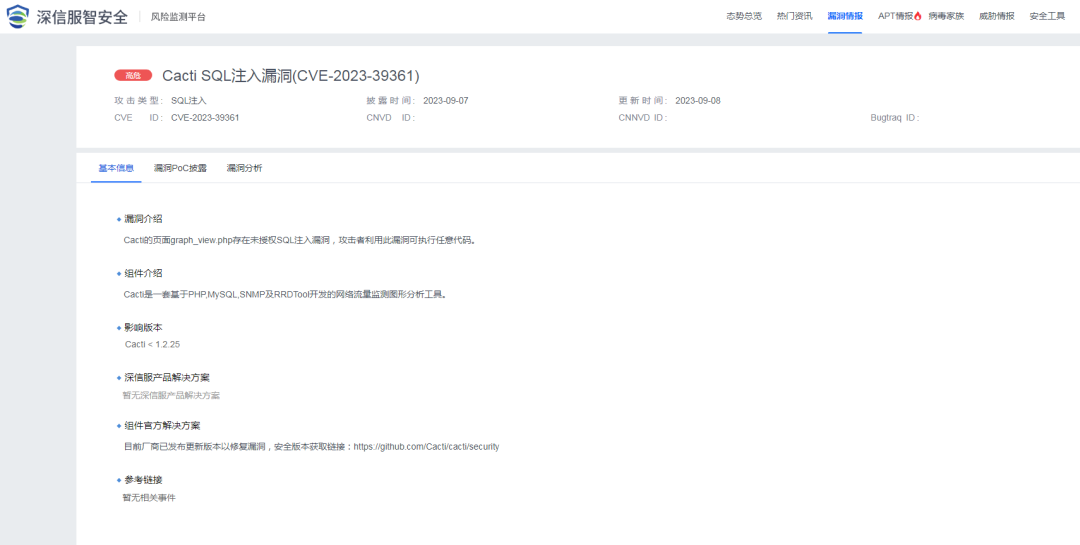
Task: Click the 深信服智安全 shield logo
Action: click(18, 17)
